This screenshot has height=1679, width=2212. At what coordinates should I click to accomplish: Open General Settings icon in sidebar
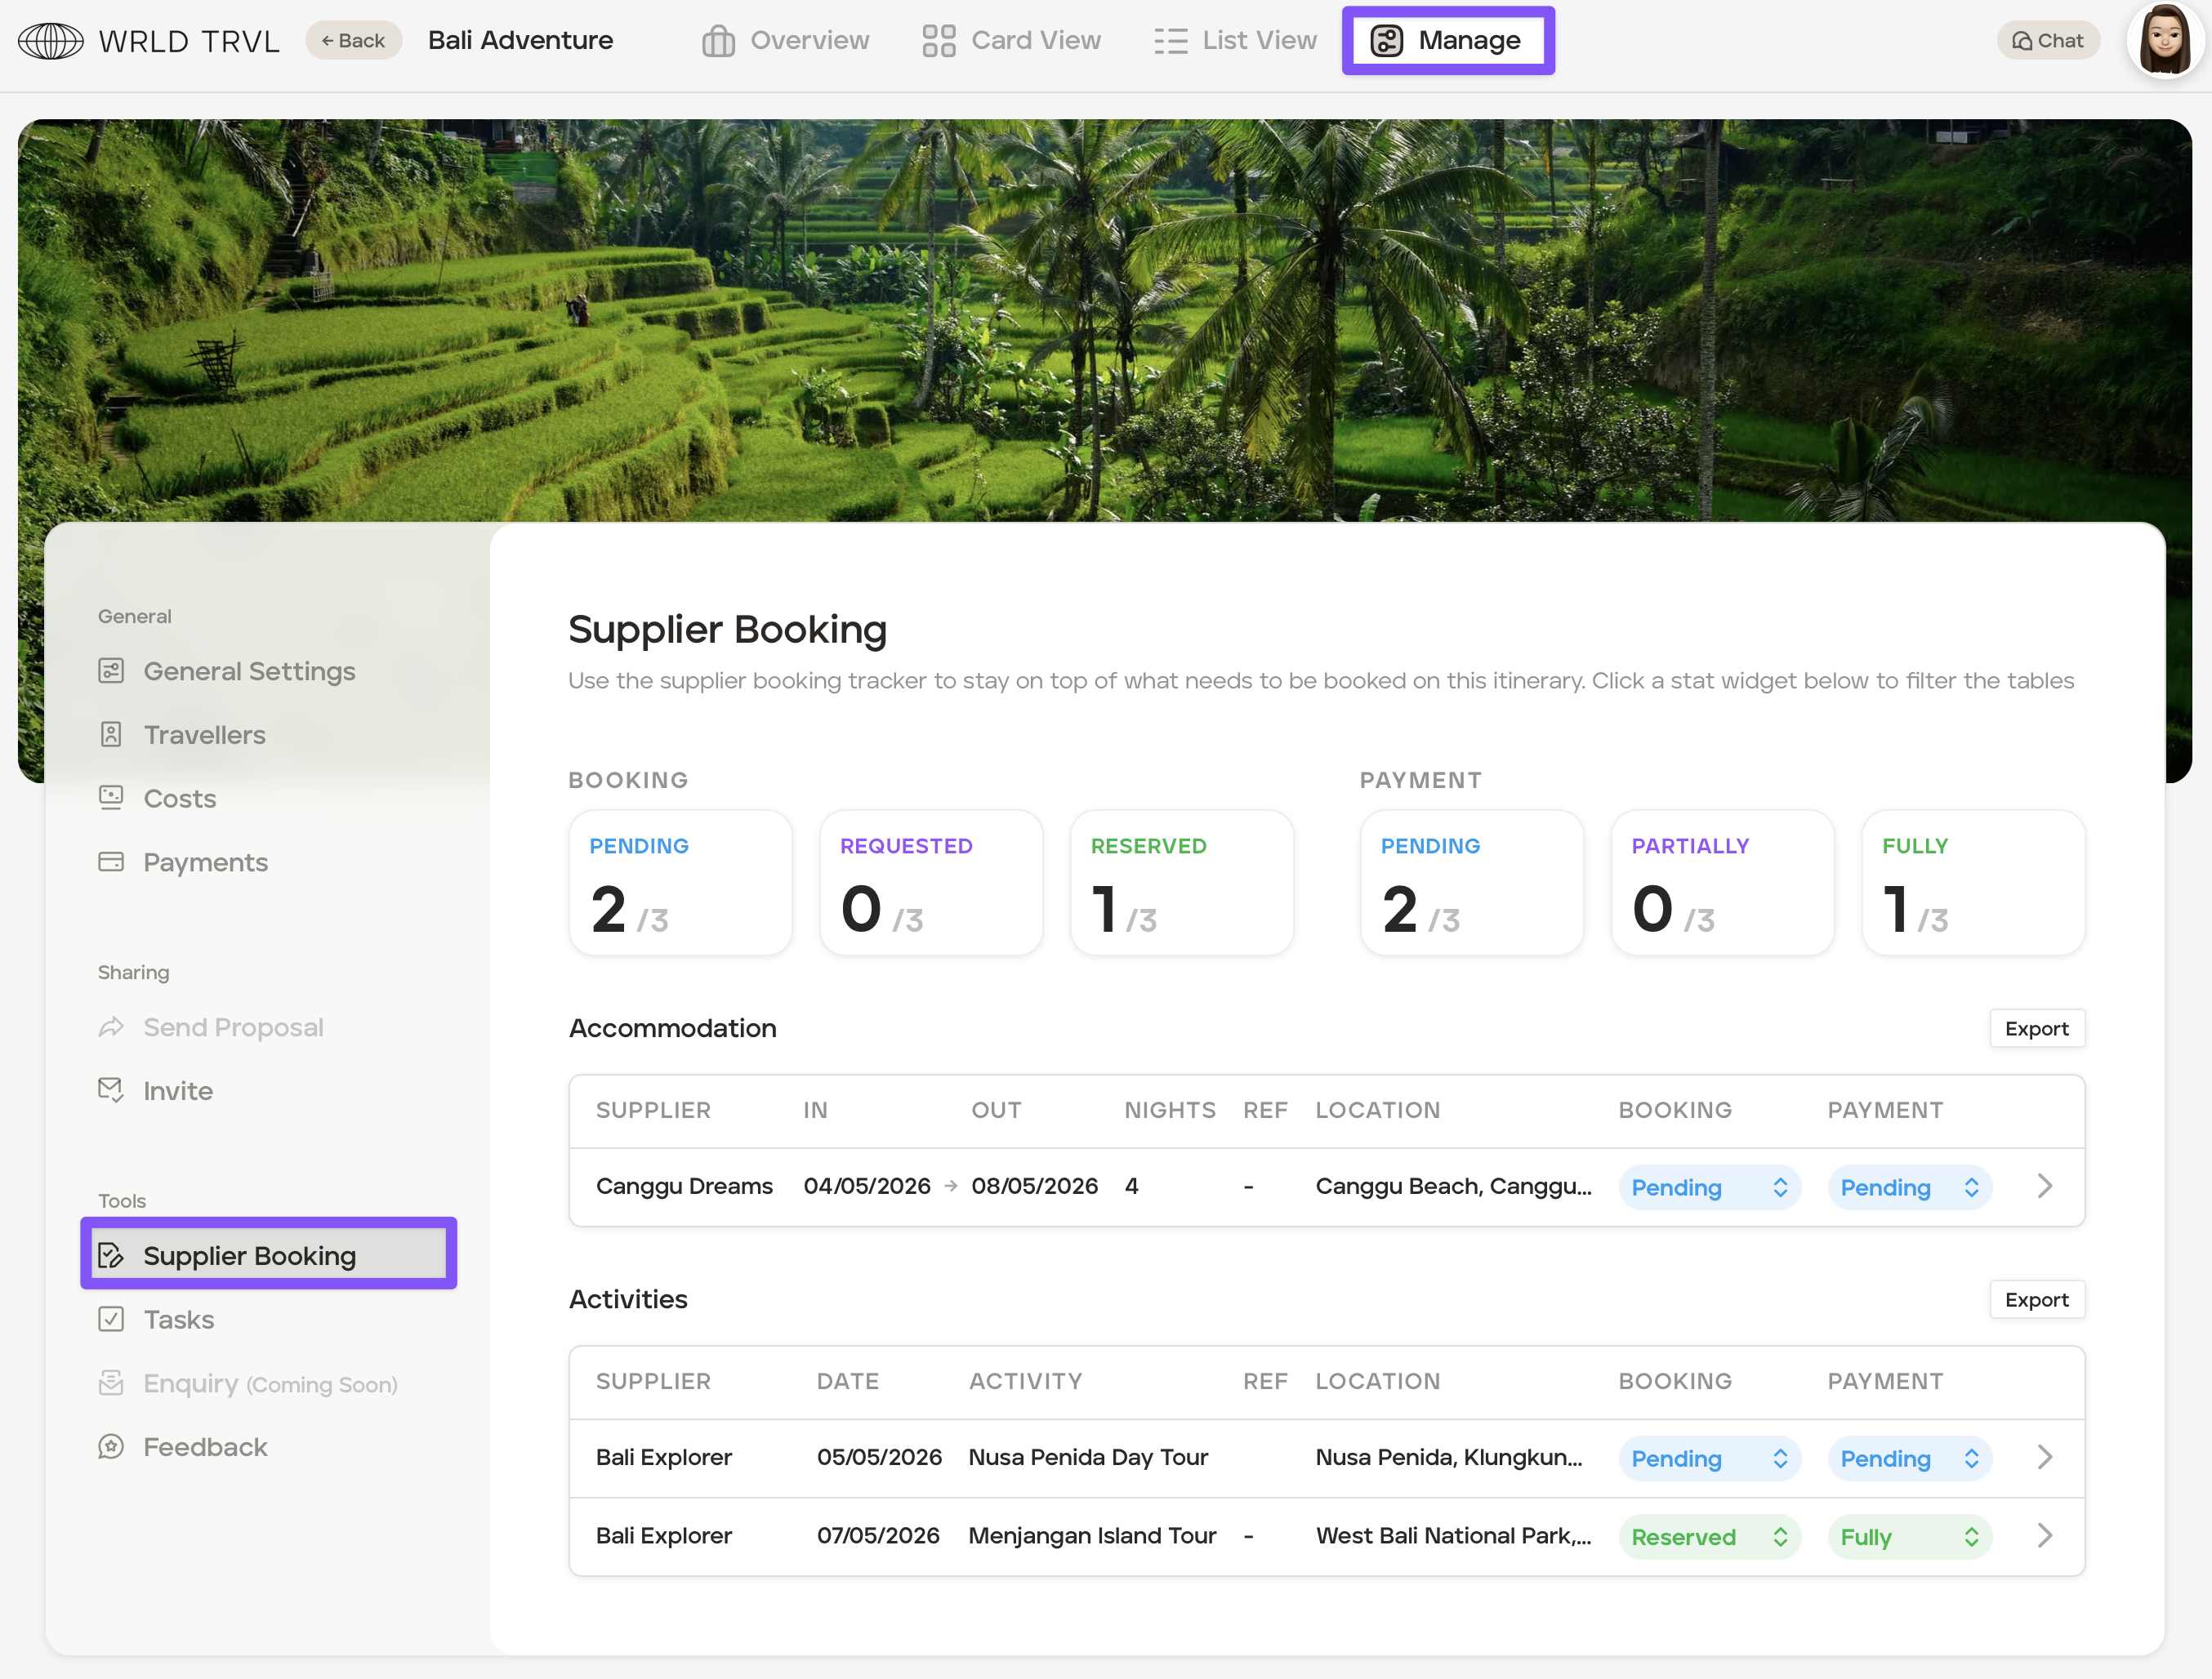[111, 671]
